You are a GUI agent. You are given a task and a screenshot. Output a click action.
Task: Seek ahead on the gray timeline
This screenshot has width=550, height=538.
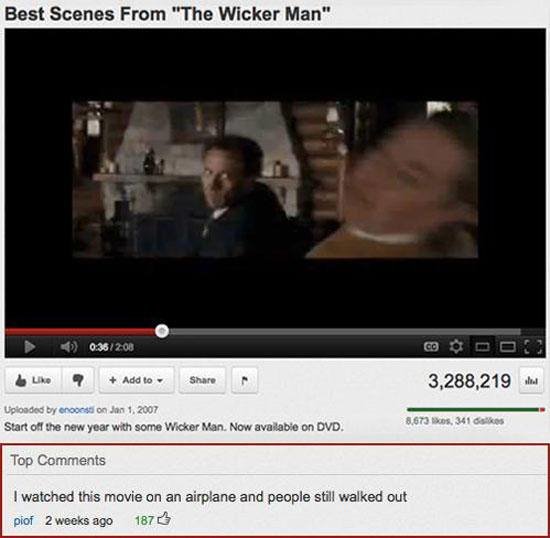(345, 331)
